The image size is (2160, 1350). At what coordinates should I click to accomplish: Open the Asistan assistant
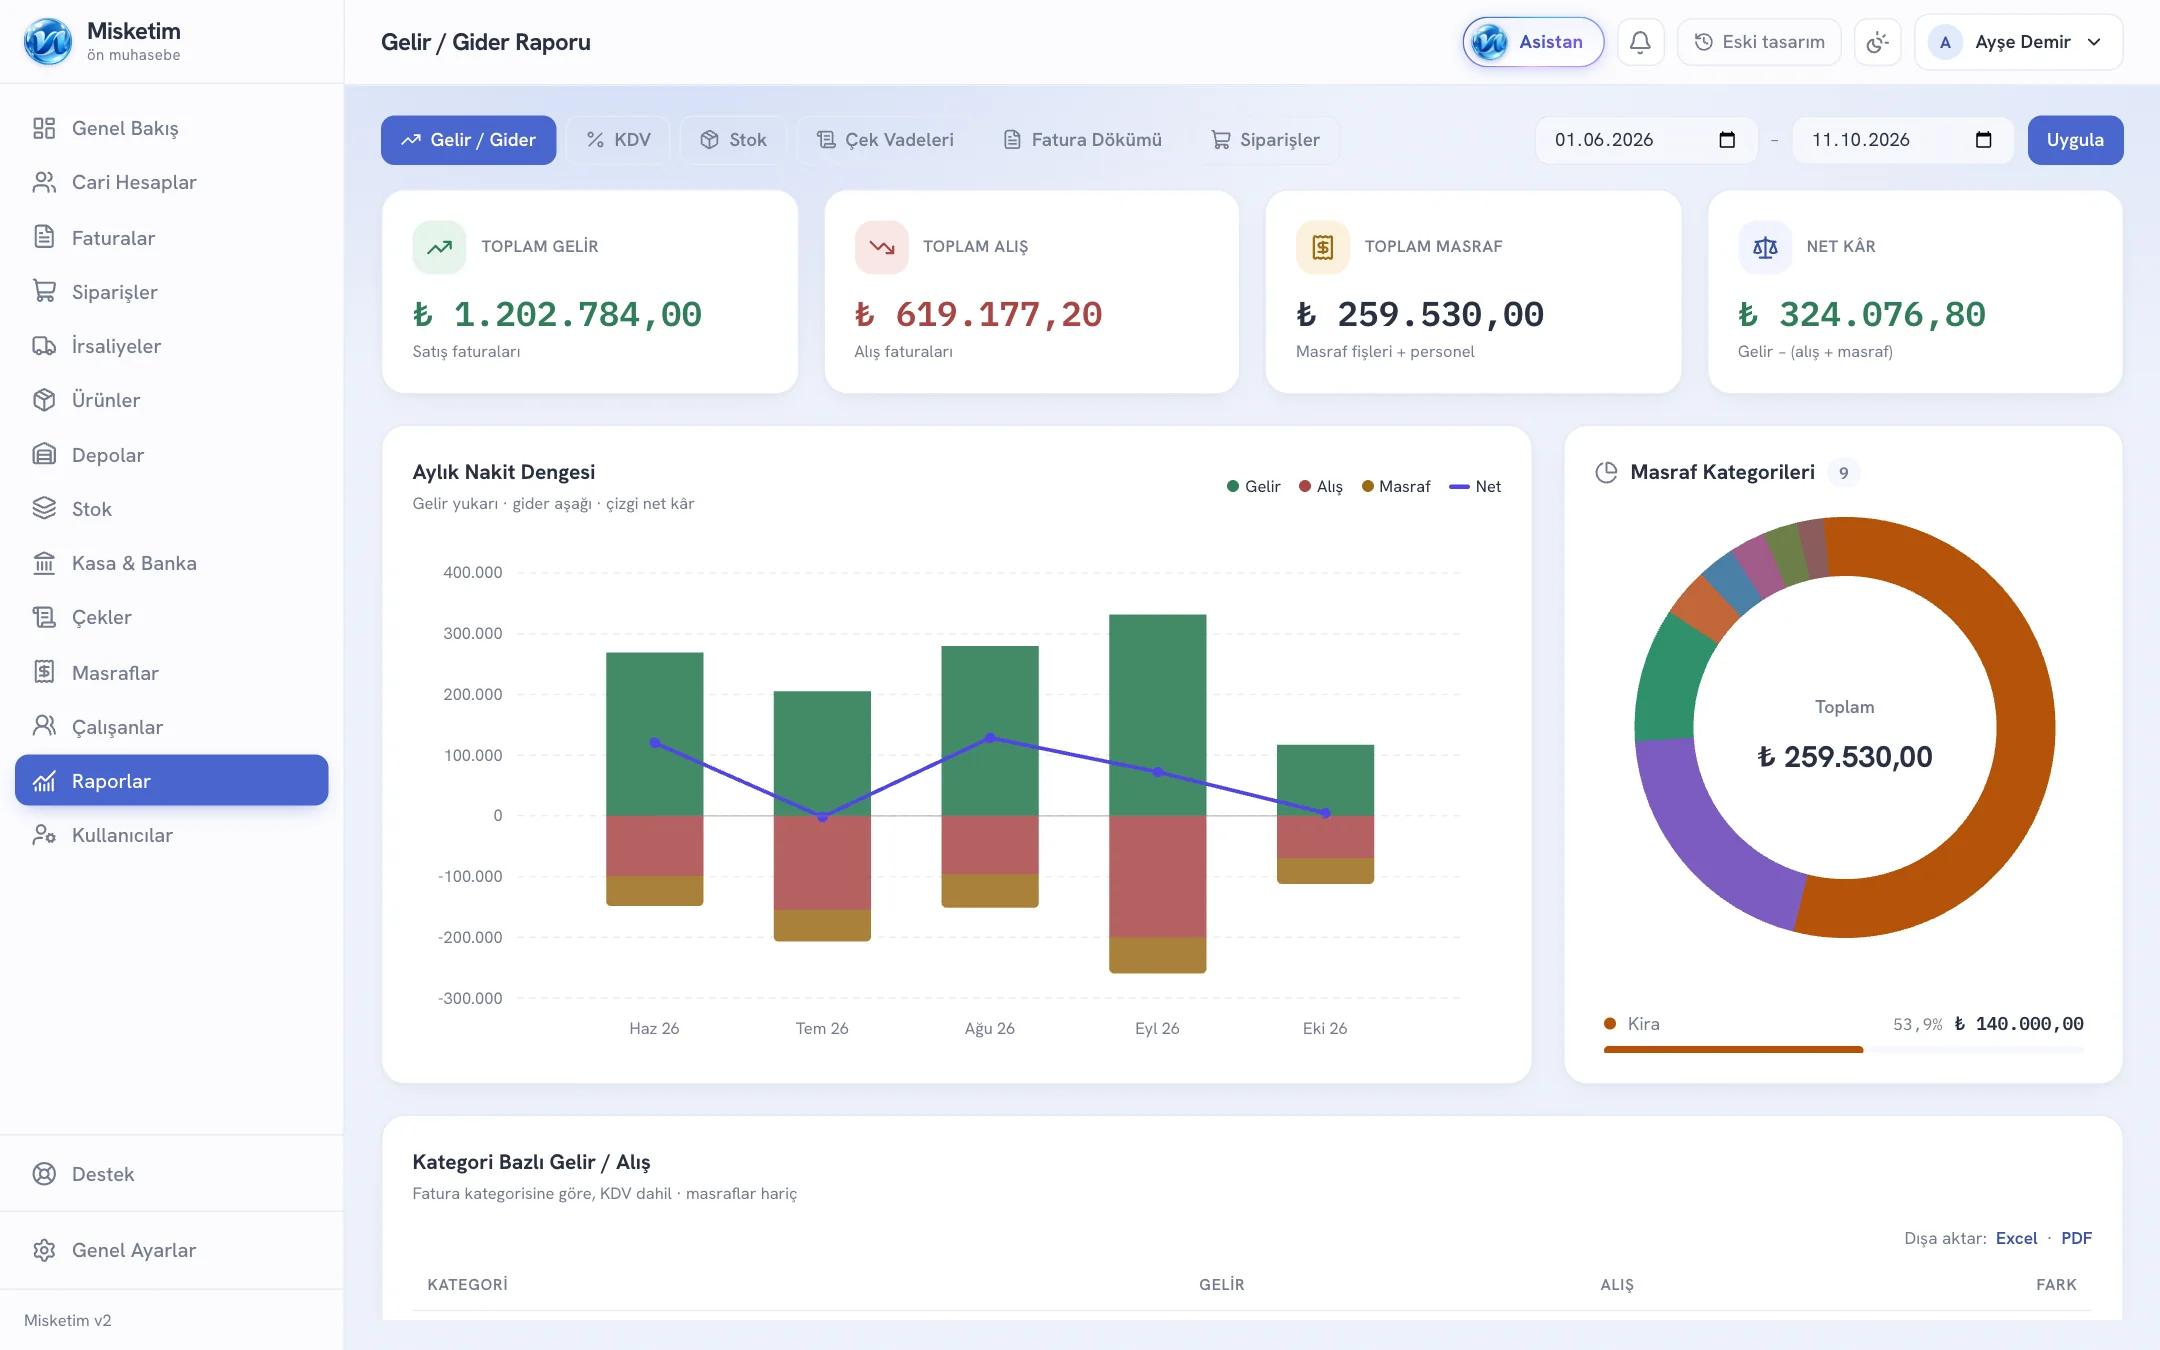point(1533,42)
